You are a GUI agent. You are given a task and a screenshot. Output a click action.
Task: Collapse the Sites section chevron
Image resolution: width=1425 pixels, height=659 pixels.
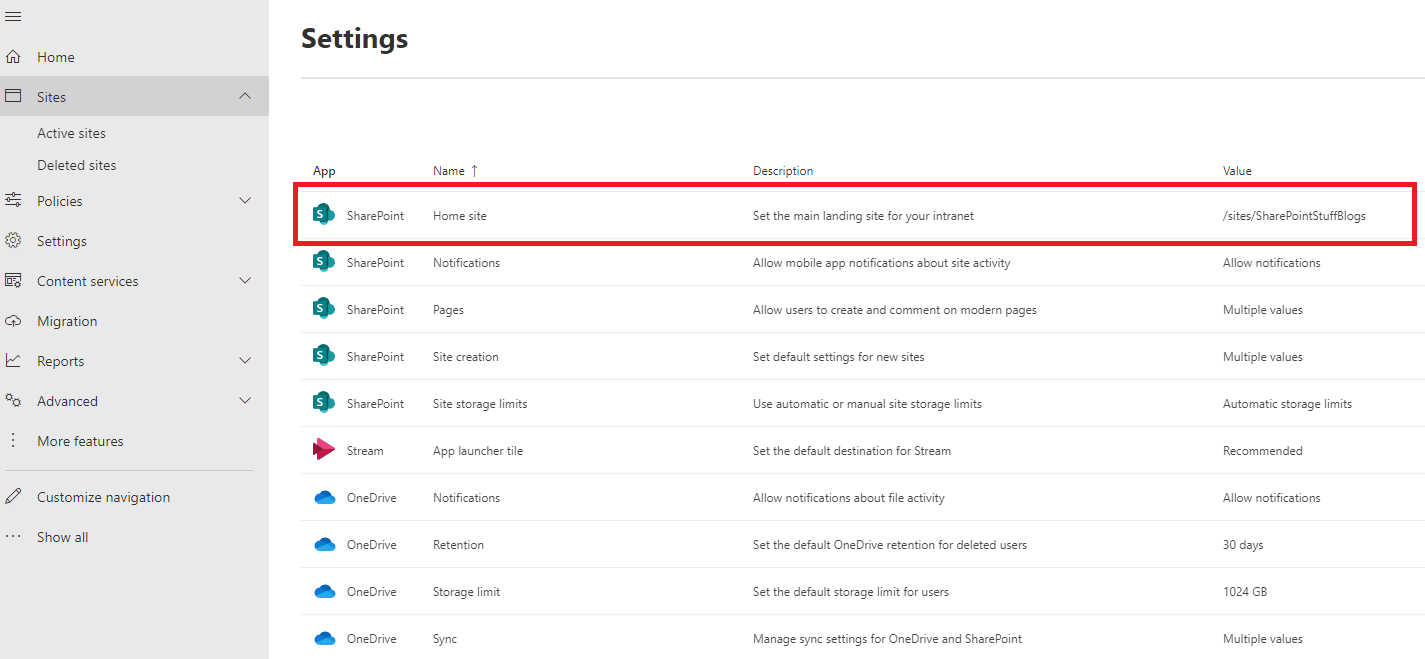(245, 95)
